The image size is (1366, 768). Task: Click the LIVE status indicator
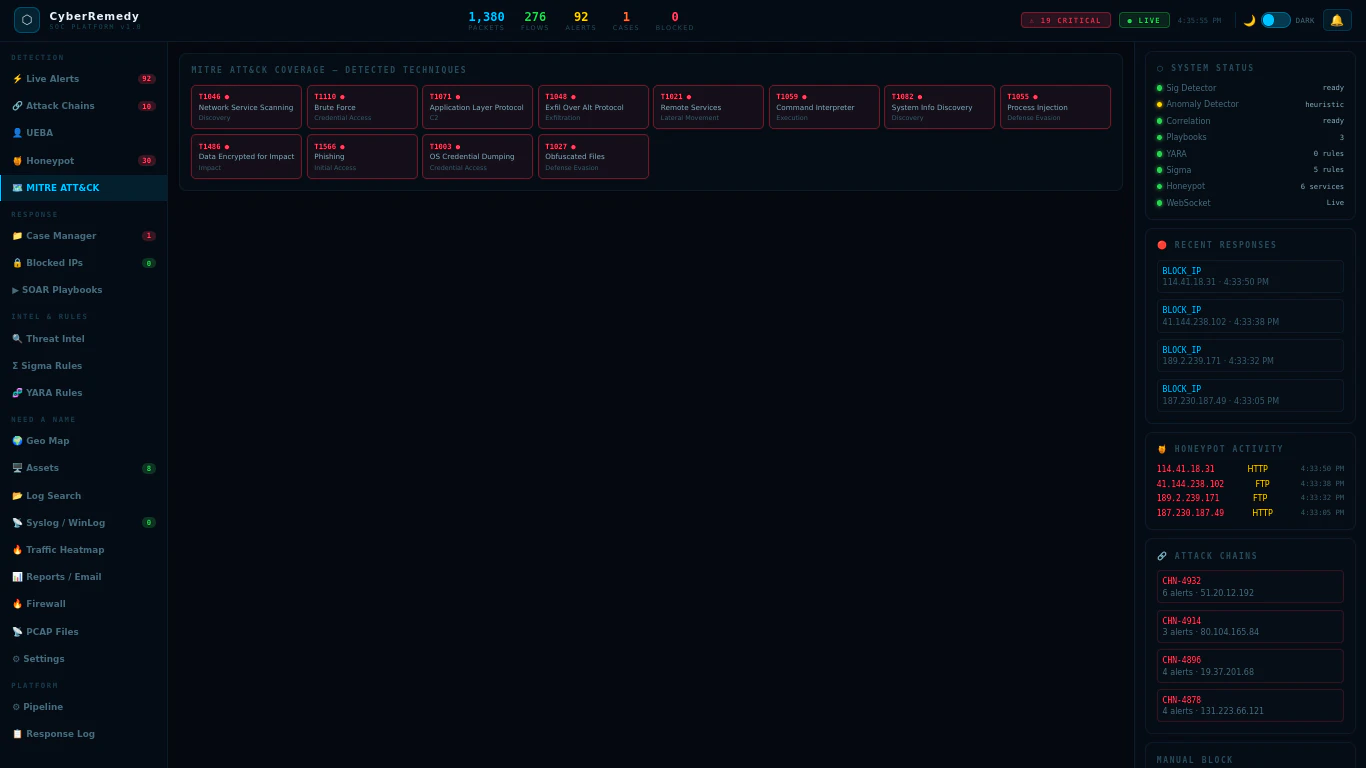(x=1144, y=19)
